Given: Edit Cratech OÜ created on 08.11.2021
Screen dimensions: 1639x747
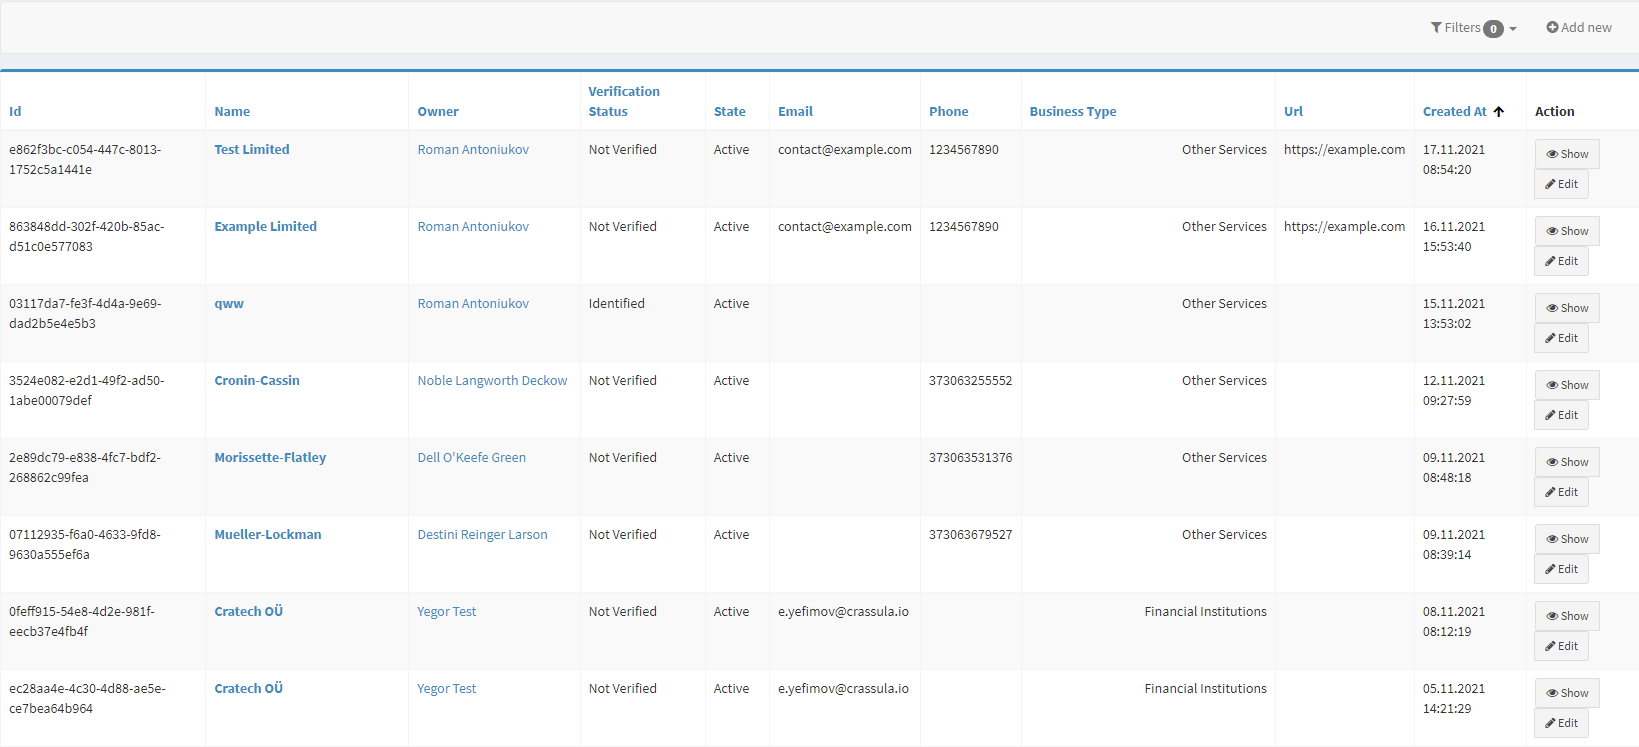Looking at the screenshot, I should pyautogui.click(x=1561, y=646).
